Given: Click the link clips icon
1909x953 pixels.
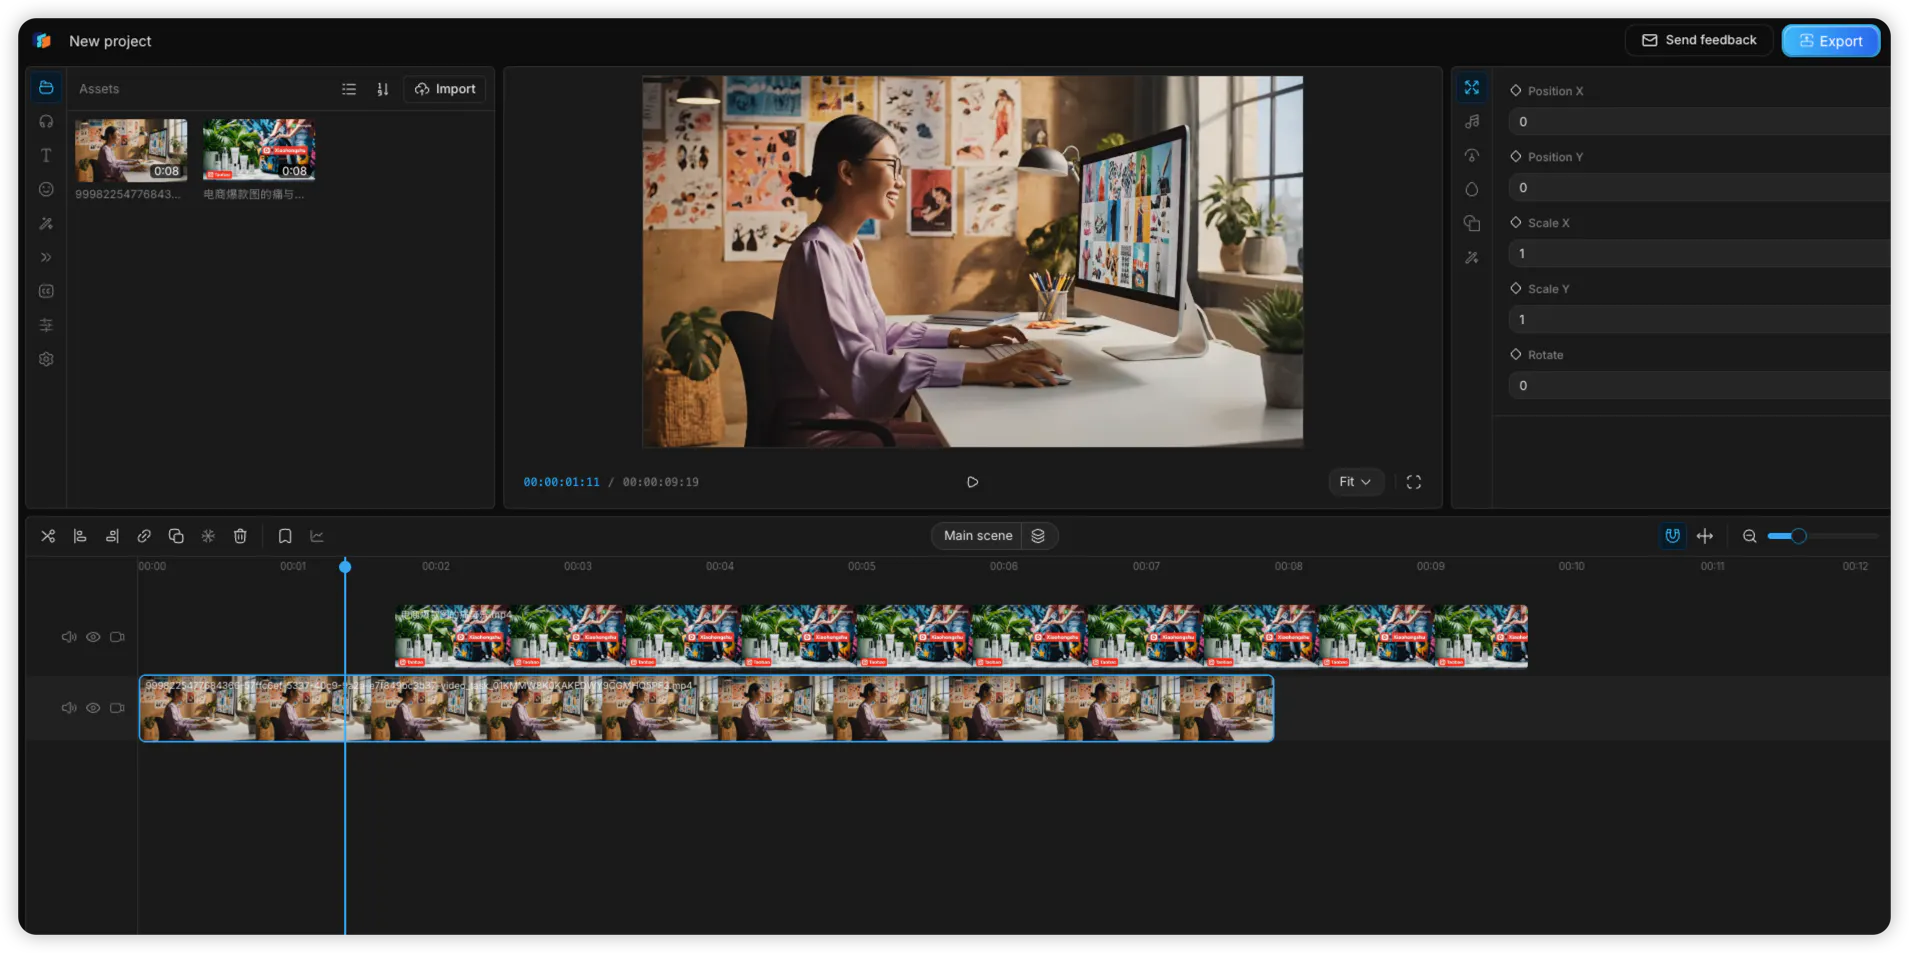Looking at the screenshot, I should click(x=144, y=537).
